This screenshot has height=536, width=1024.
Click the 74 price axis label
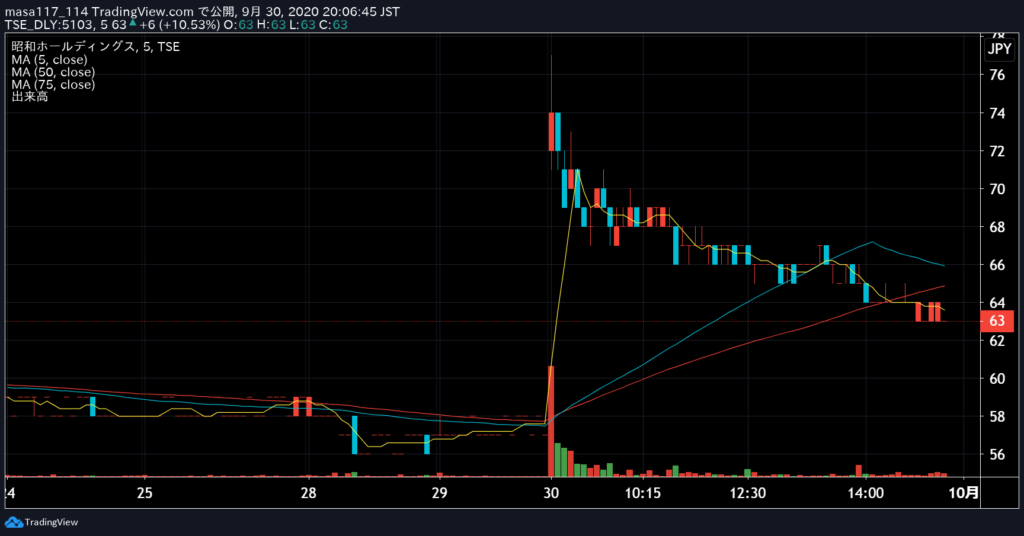[x=997, y=114]
